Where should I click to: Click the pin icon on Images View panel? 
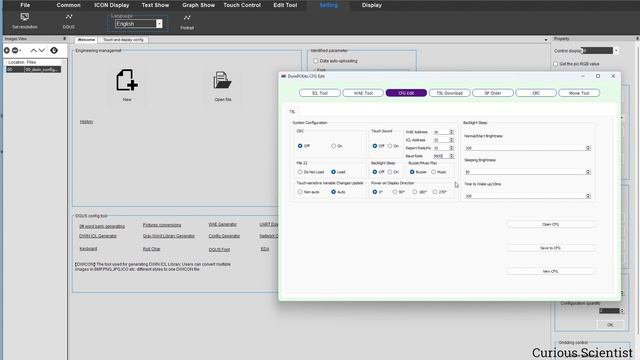[x=64, y=39]
